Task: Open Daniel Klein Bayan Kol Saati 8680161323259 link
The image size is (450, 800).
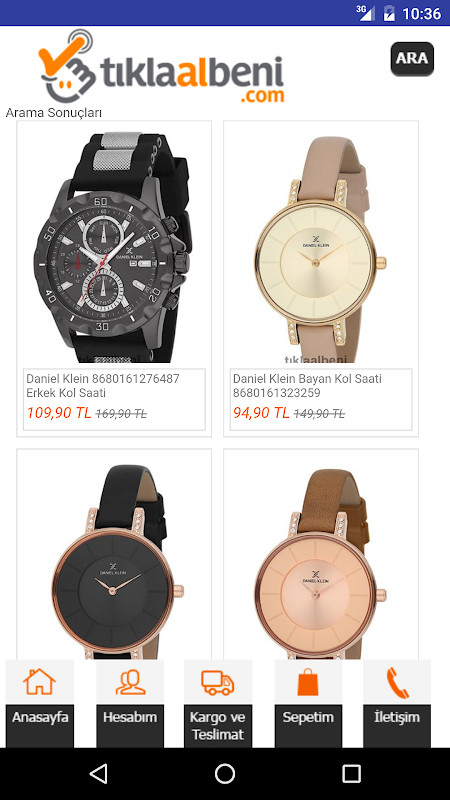Action: click(x=308, y=386)
